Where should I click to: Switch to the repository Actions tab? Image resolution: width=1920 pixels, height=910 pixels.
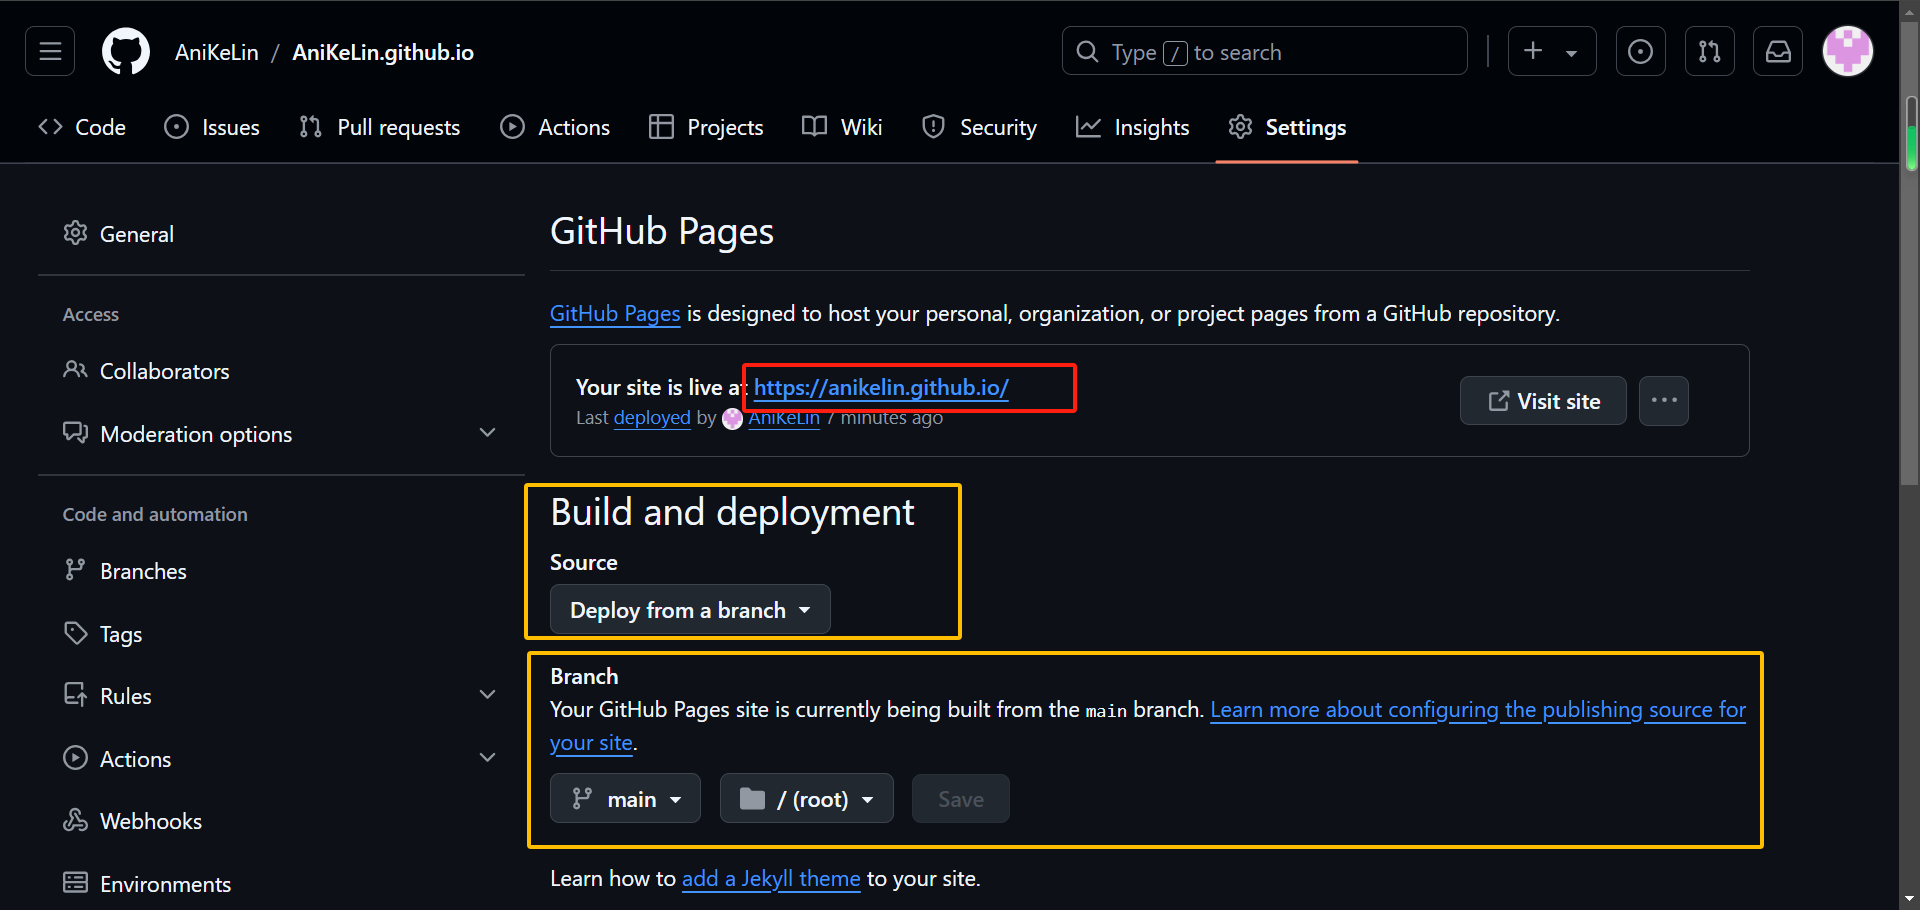[x=555, y=127]
